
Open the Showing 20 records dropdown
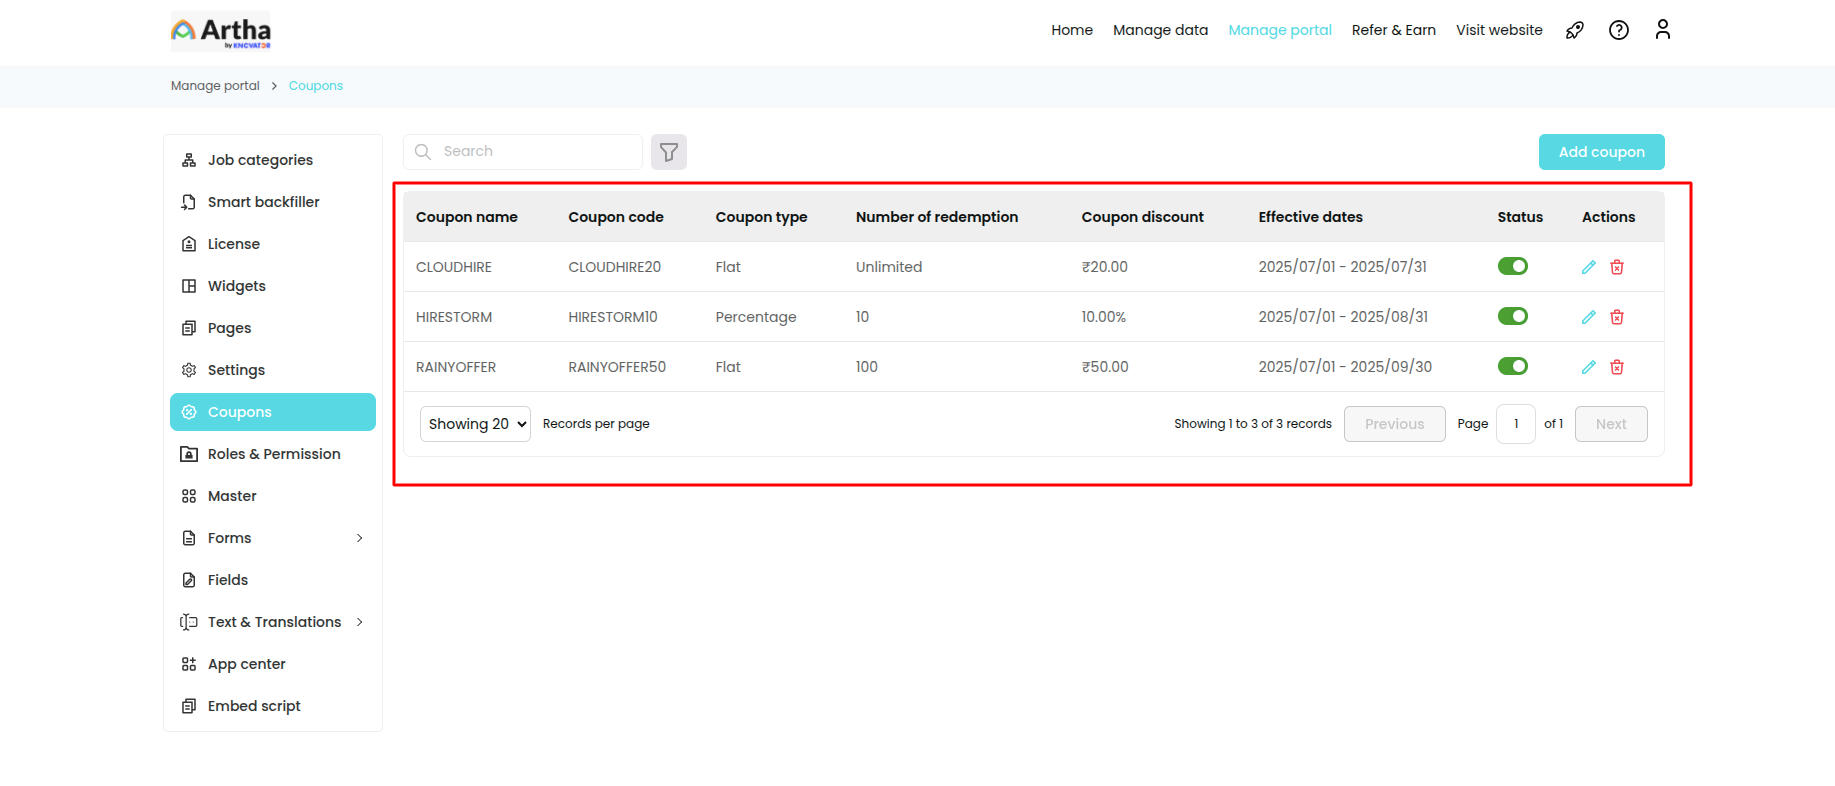pyautogui.click(x=475, y=424)
